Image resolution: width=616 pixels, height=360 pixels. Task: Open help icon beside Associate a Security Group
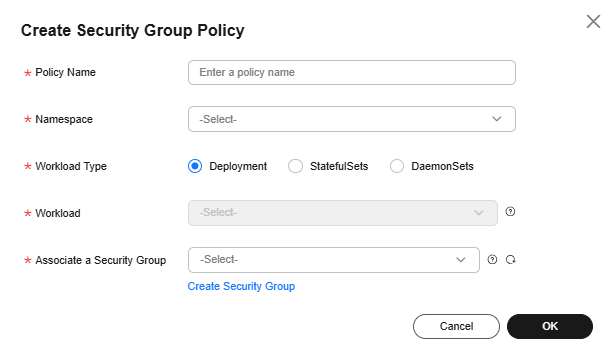[x=492, y=259]
